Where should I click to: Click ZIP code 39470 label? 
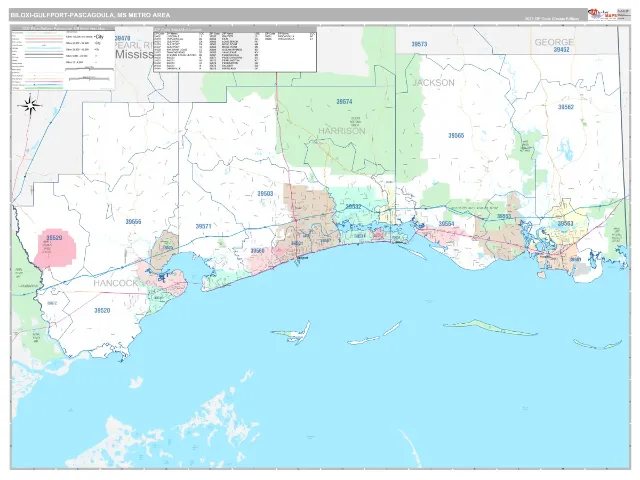click(122, 38)
